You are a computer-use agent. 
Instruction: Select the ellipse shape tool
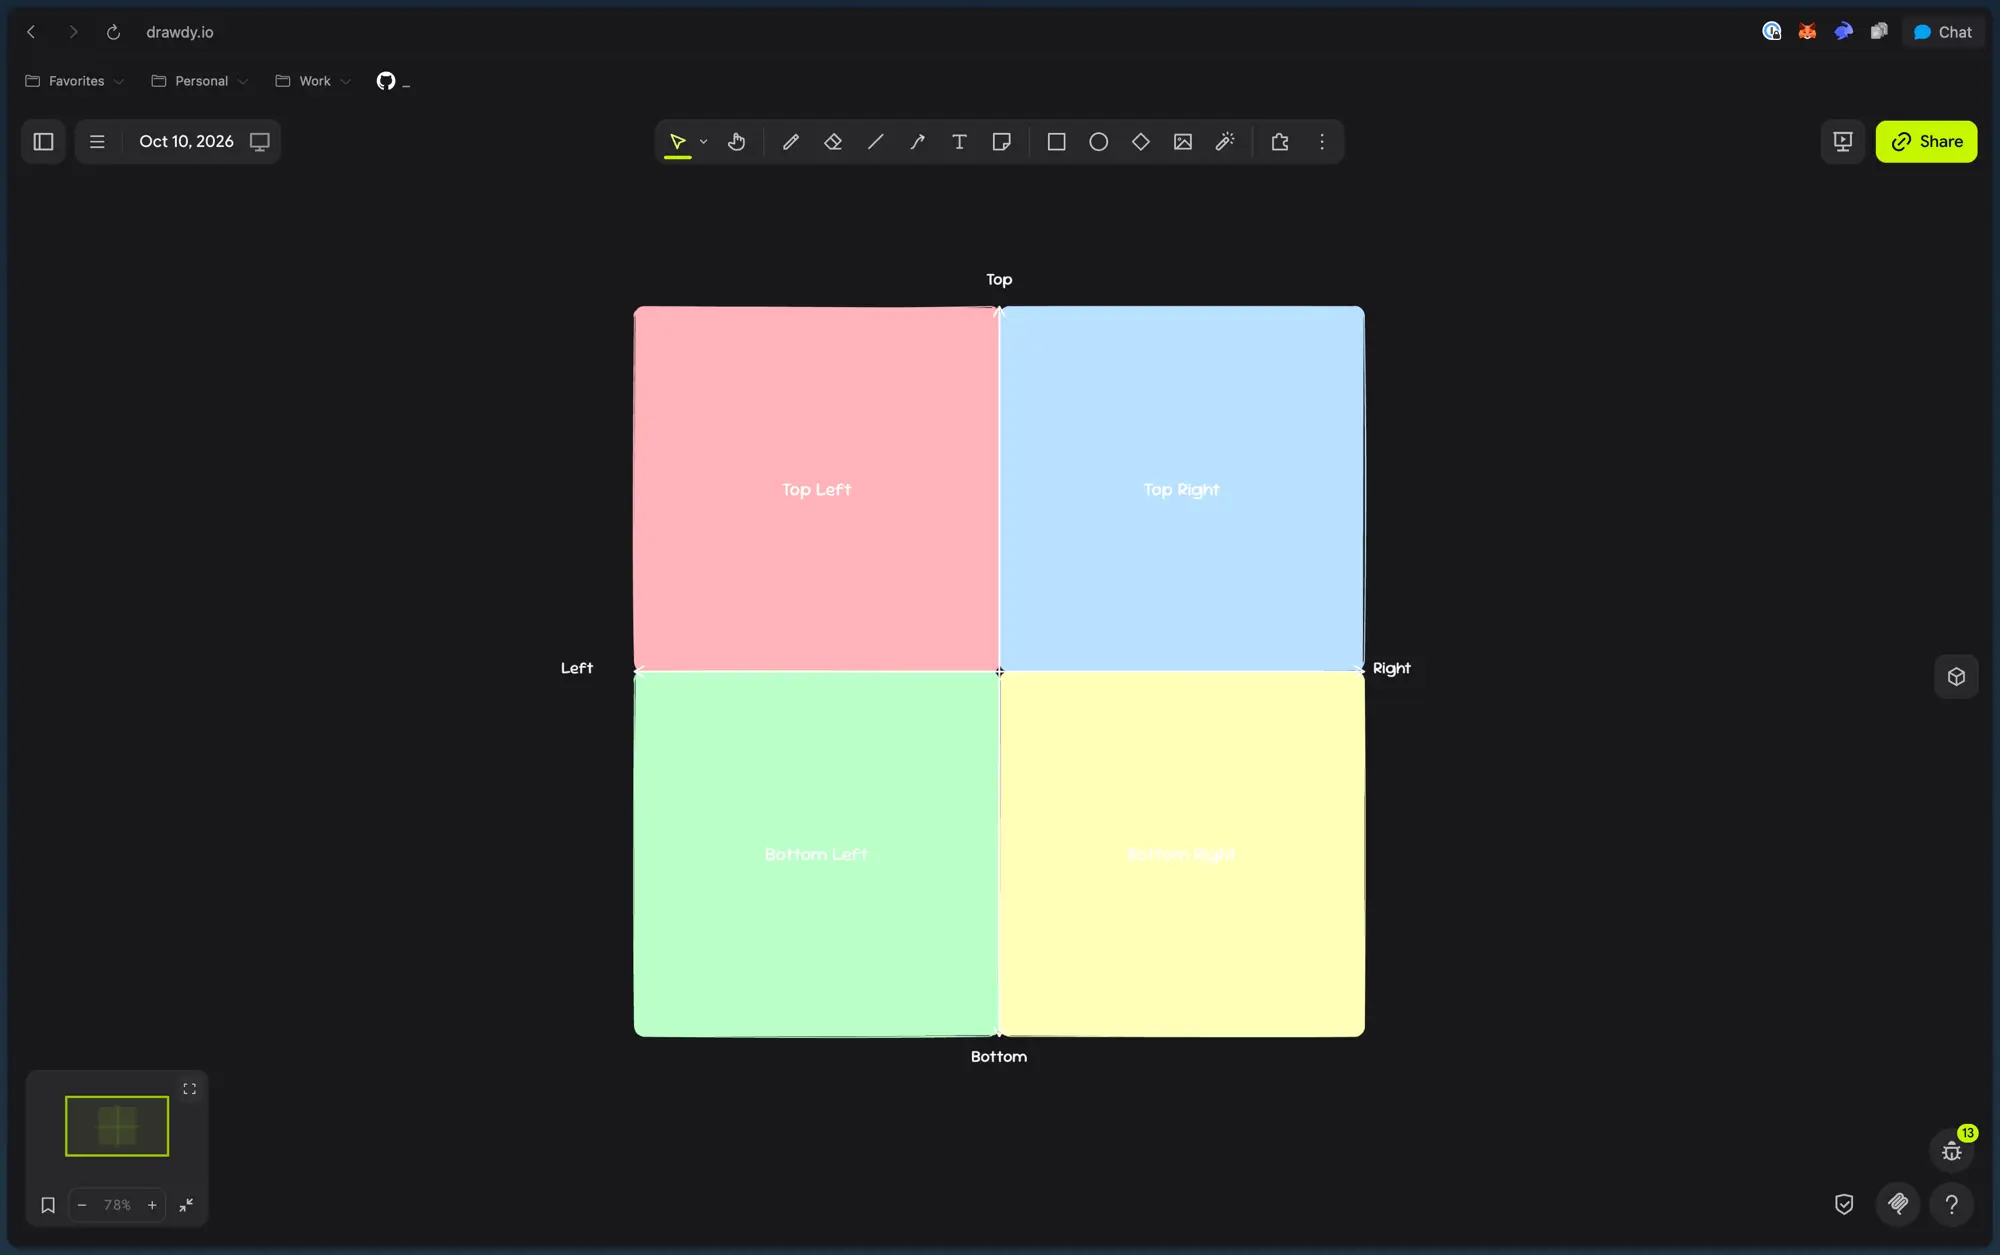click(x=1099, y=142)
